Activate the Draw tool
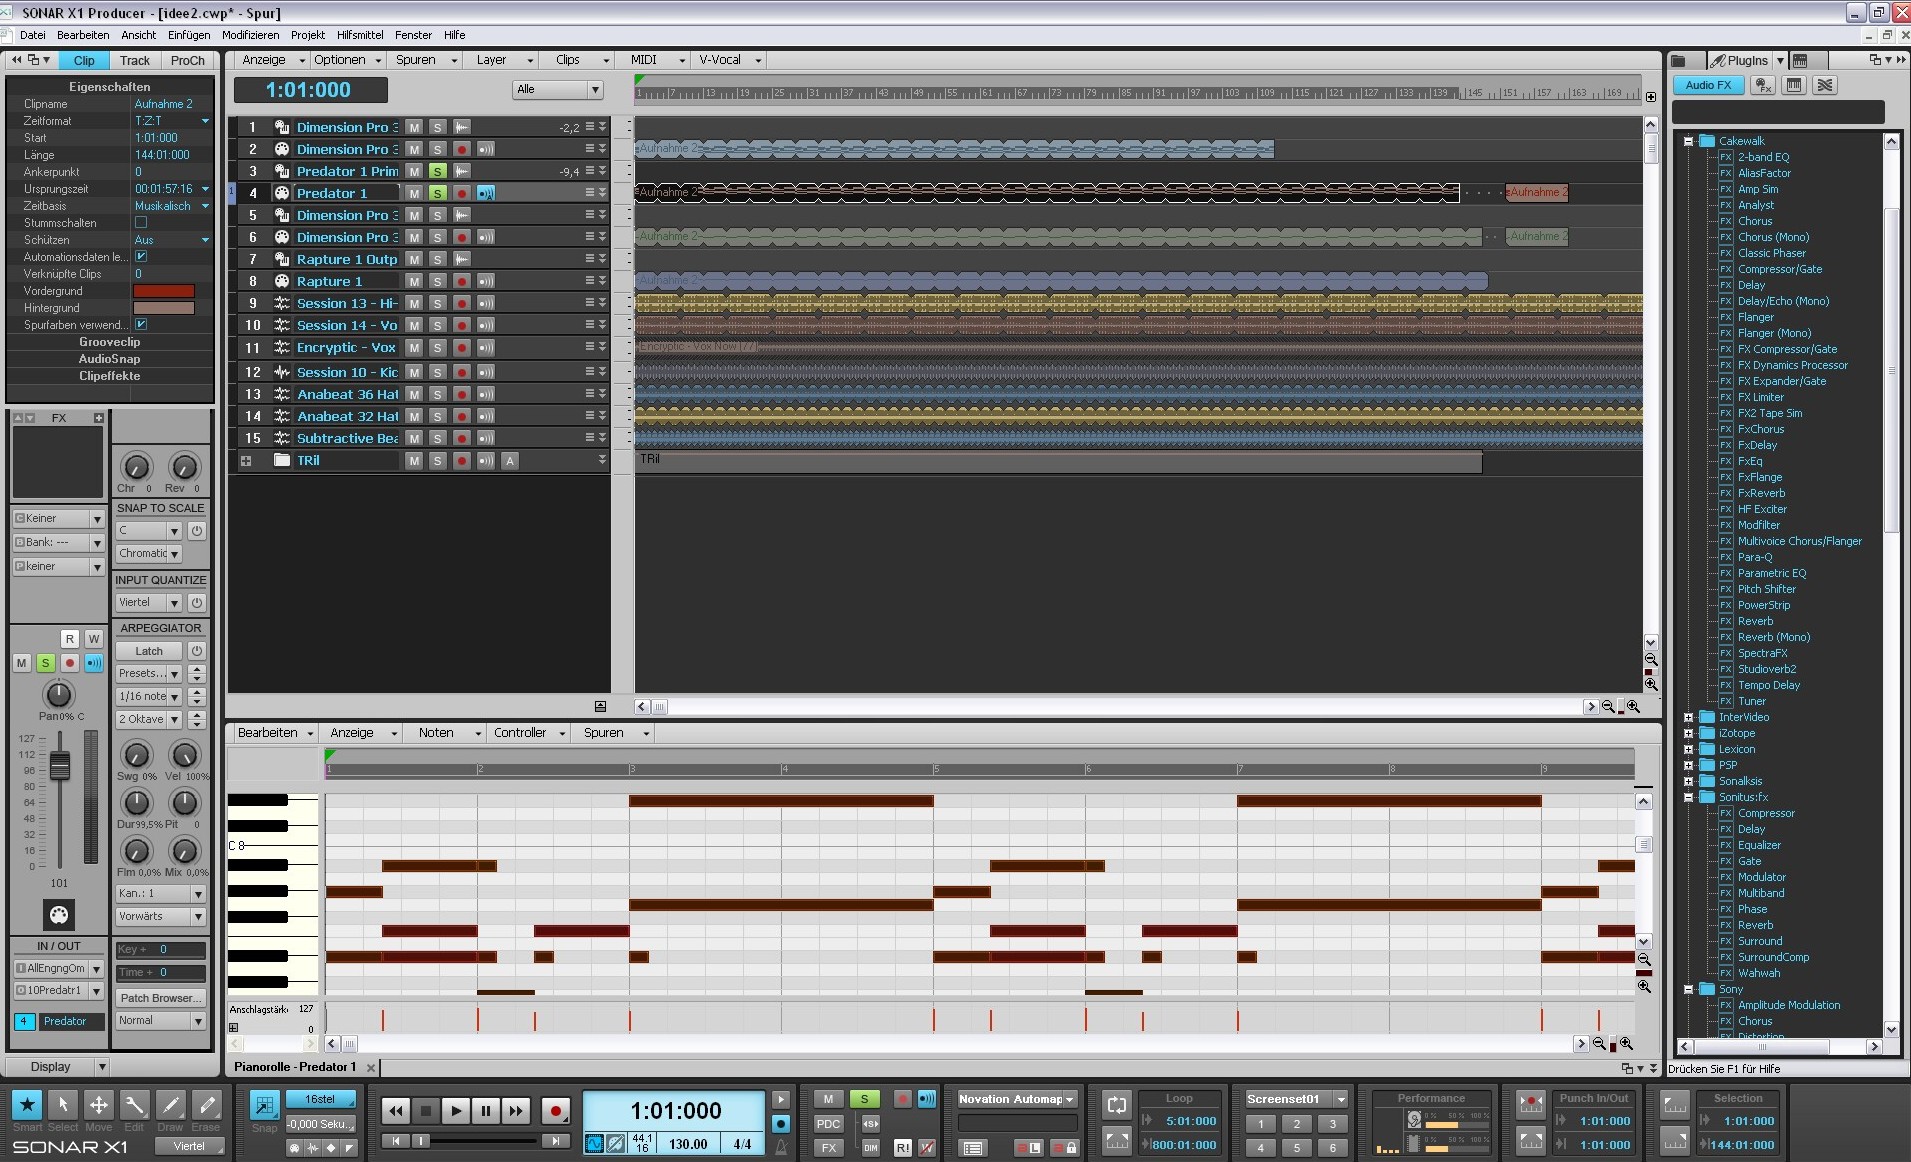This screenshot has width=1911, height=1162. tap(170, 1105)
